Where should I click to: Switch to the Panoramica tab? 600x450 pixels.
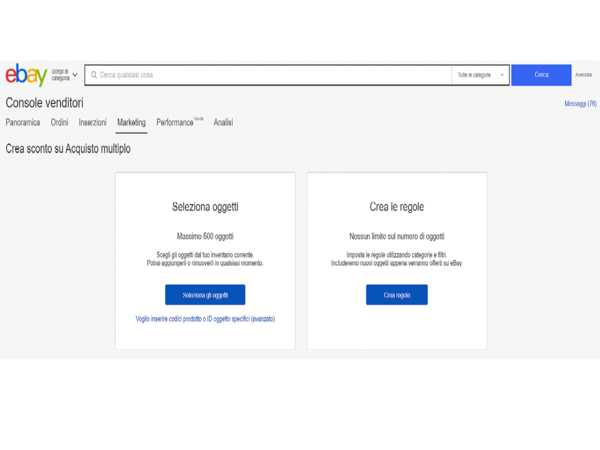point(23,122)
